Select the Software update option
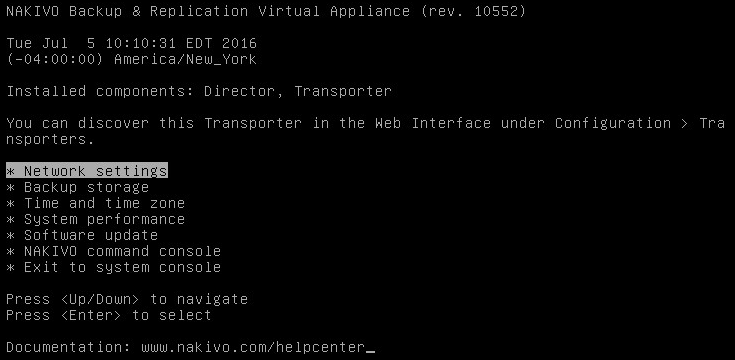This screenshot has width=735, height=360. 82,235
